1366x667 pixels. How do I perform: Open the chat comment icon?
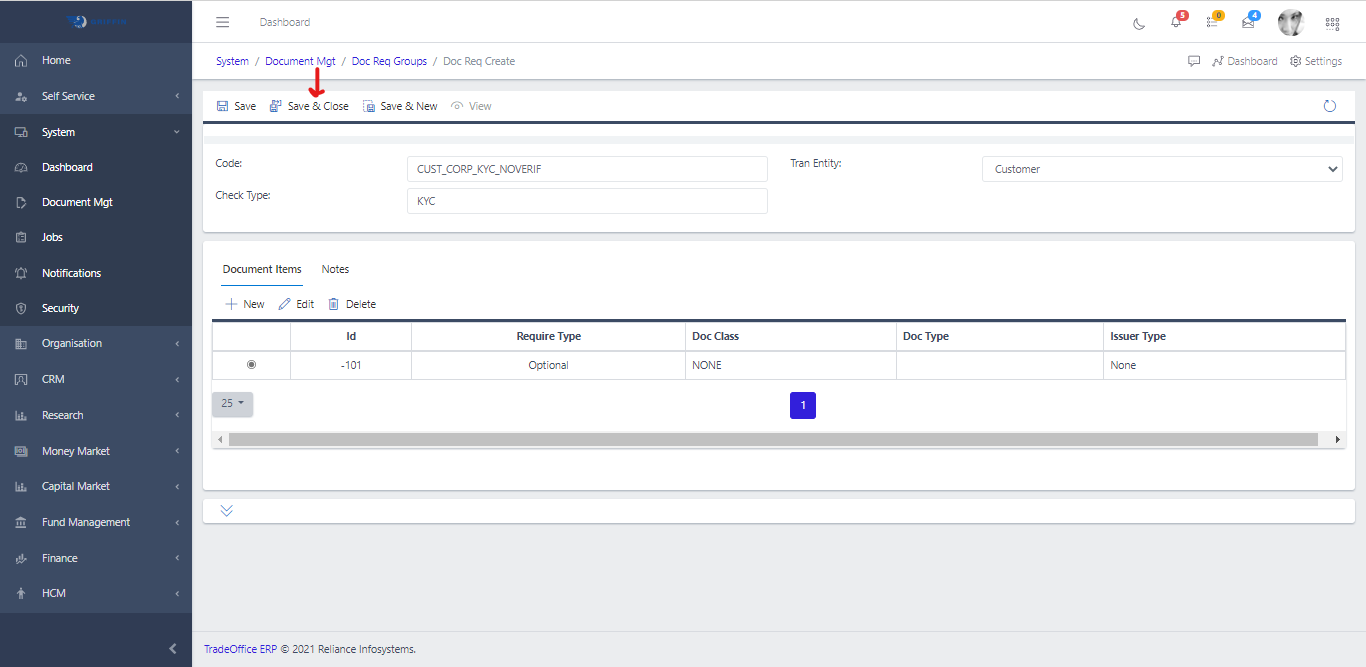(x=1194, y=61)
